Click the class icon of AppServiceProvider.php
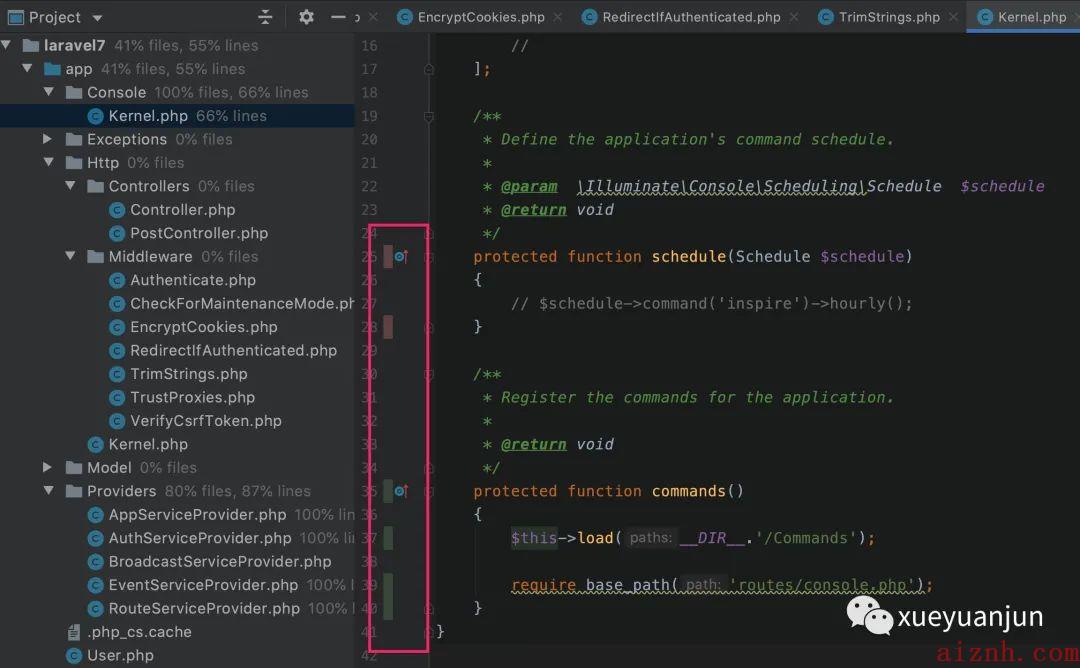This screenshot has width=1080, height=668. click(96, 514)
